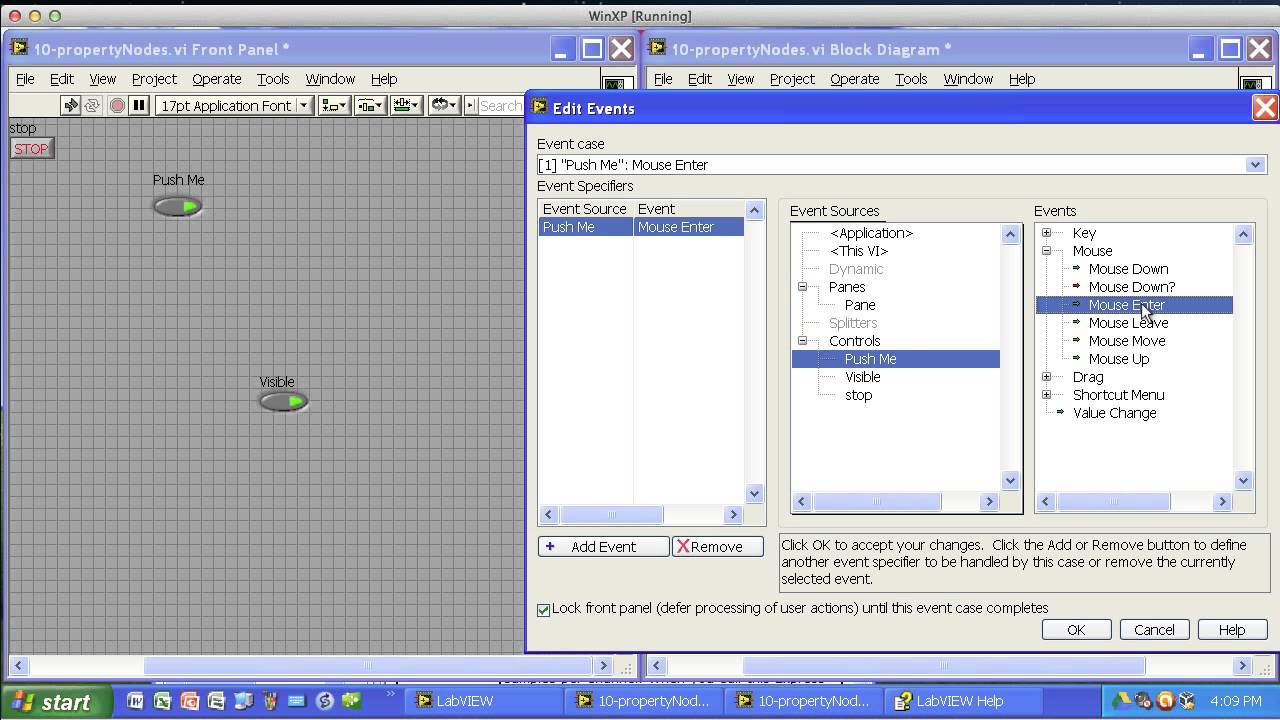The height and width of the screenshot is (720, 1280).
Task: Expand the Drag events group
Action: [1046, 376]
